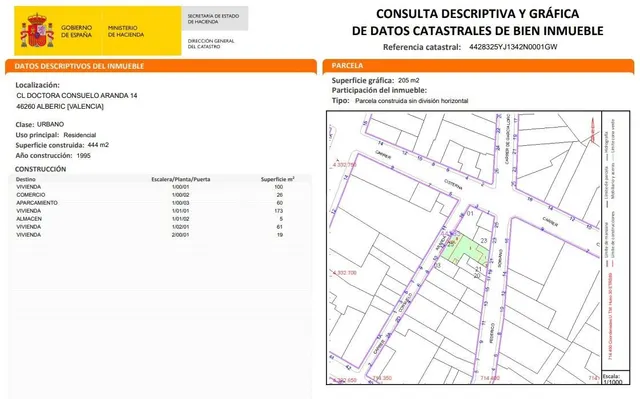
Task: Click the Superficie m² column header
Action: (x=278, y=179)
